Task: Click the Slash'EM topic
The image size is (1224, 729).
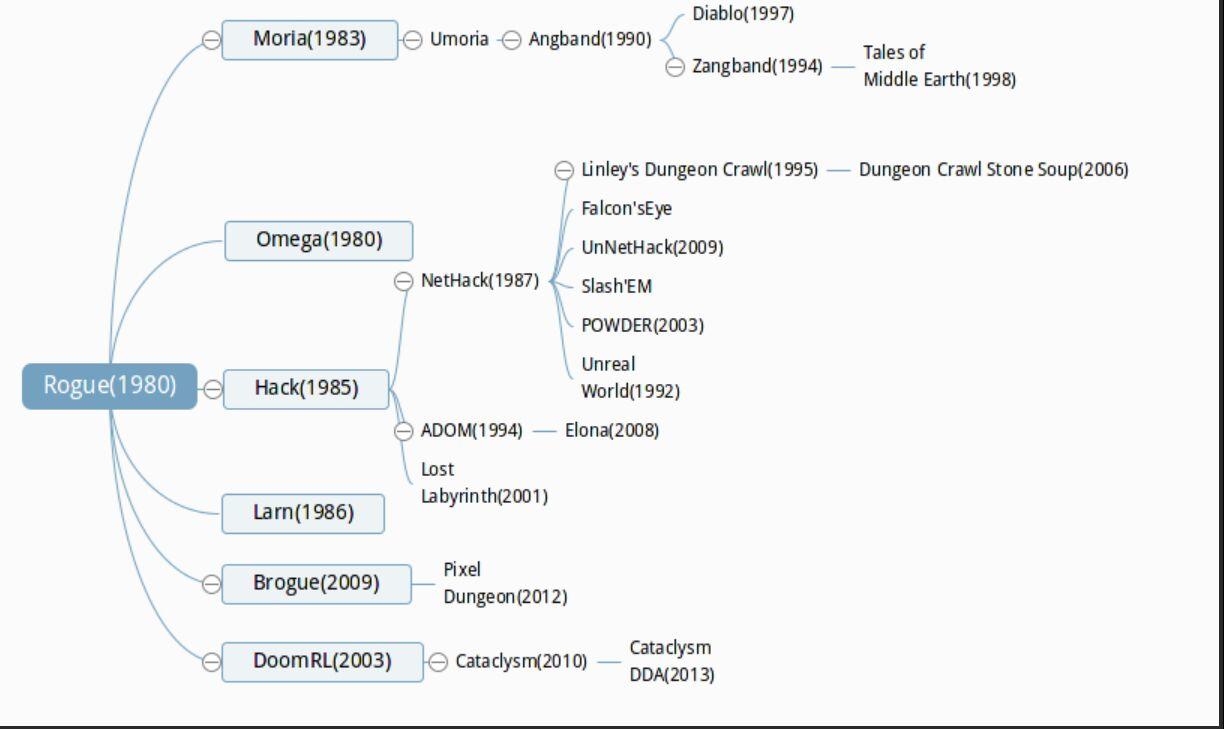Action: click(x=616, y=287)
